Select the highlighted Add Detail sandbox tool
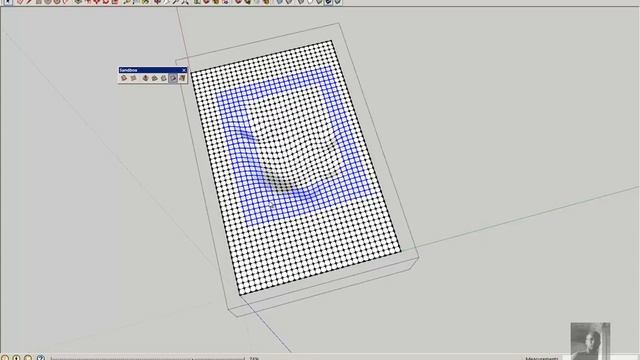 (x=173, y=78)
